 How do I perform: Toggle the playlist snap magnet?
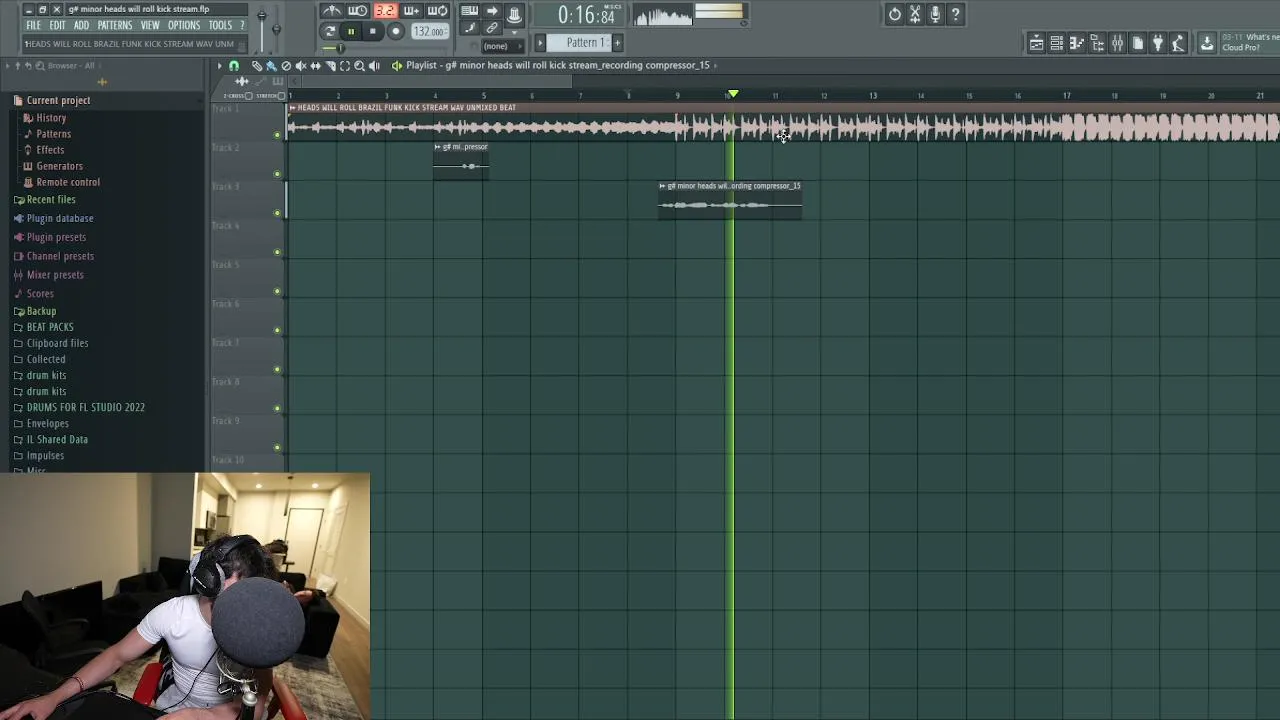pos(234,65)
